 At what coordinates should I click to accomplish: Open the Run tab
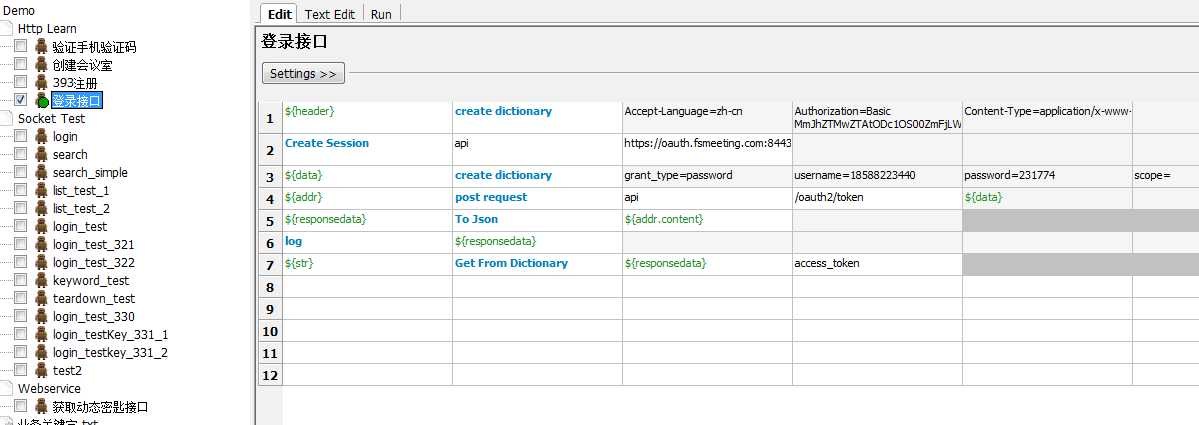[381, 14]
